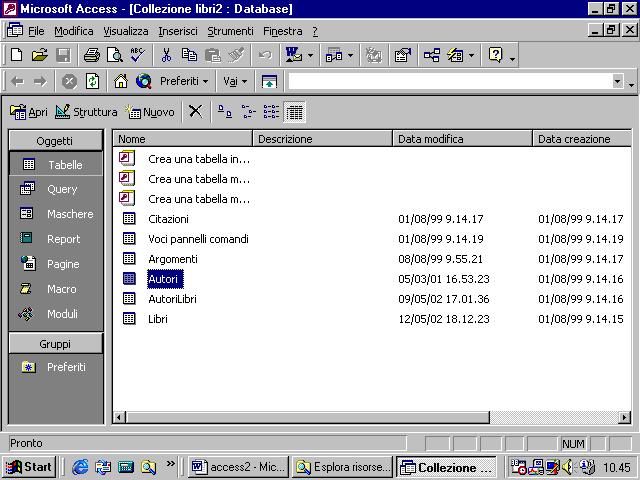This screenshot has height=480, width=640.
Task: Toggle the Details view button
Action: coord(294,112)
